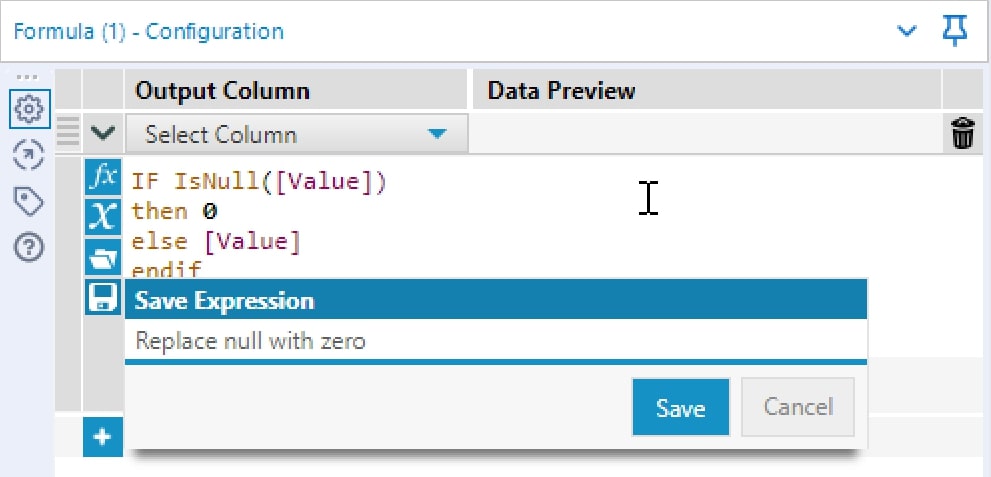Pin the Configuration window
This screenshot has height=477, width=991.
955,31
